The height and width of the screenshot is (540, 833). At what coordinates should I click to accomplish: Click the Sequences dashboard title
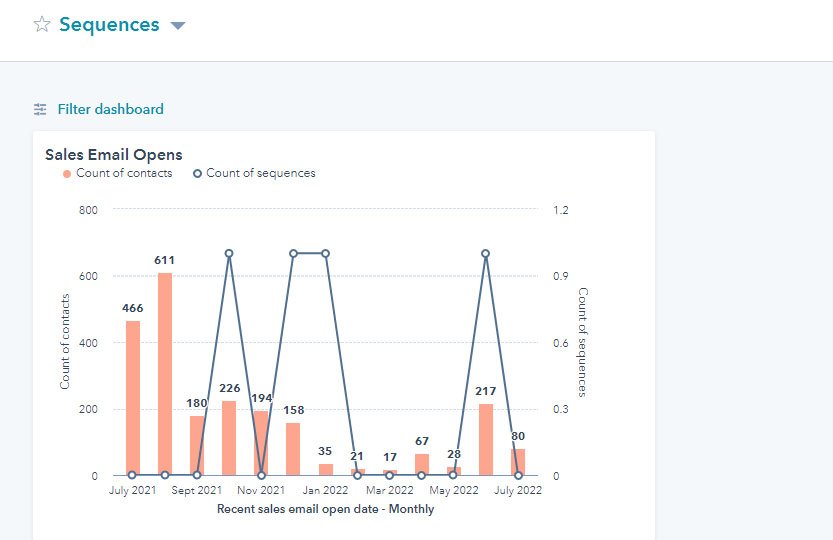[x=109, y=25]
